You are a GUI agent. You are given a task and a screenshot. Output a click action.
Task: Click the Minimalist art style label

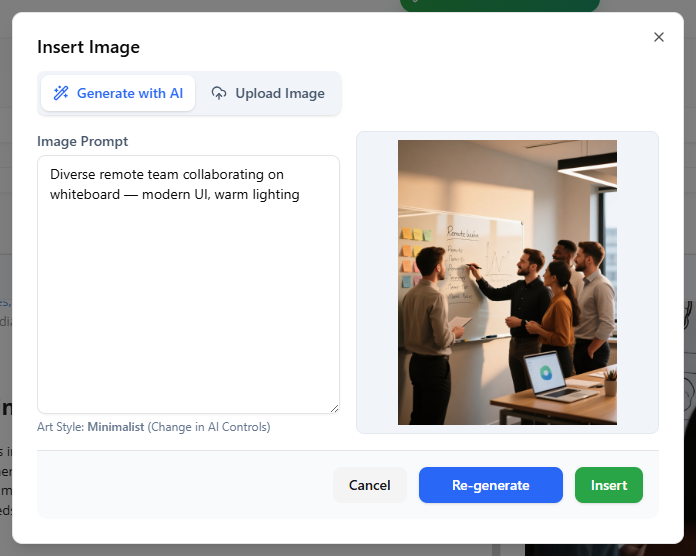115,427
